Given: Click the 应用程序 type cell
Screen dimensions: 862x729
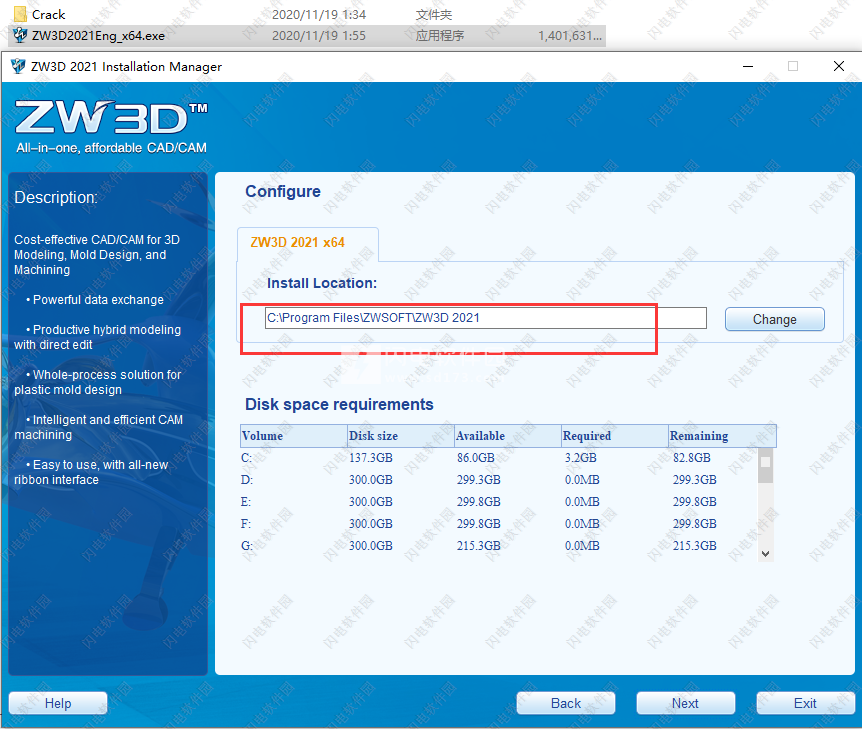Looking at the screenshot, I should (x=440, y=36).
